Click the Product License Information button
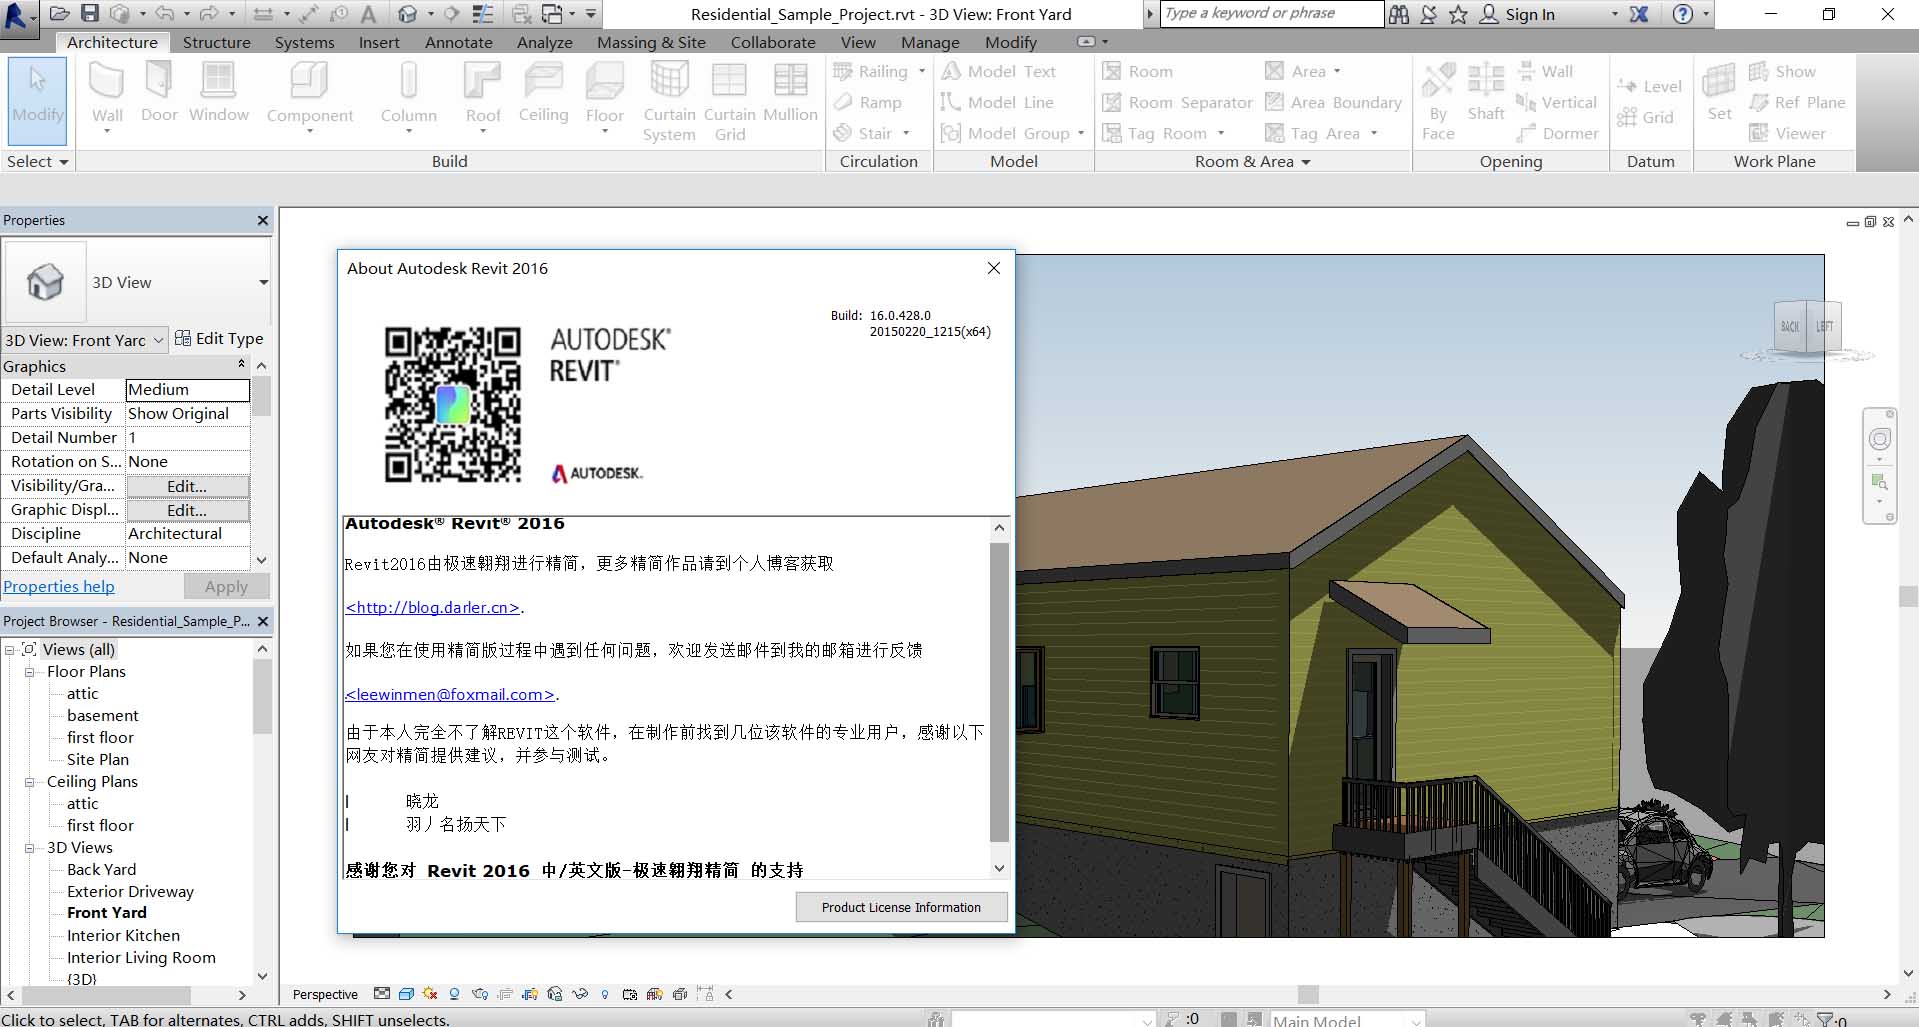This screenshot has width=1919, height=1027. [900, 907]
